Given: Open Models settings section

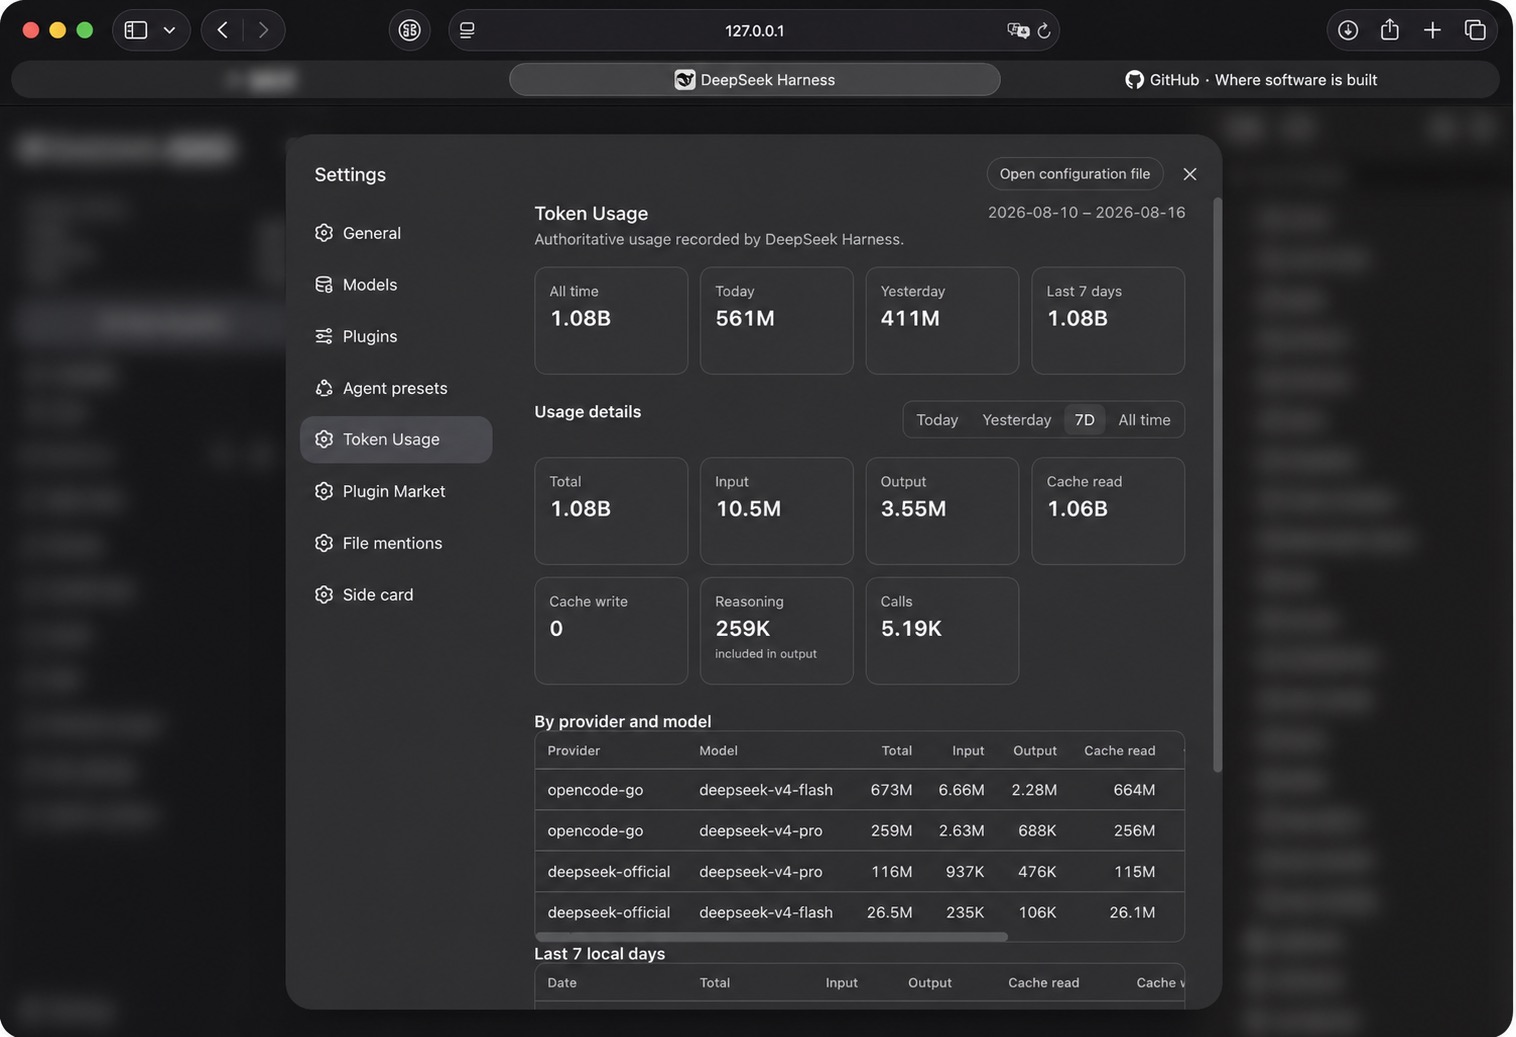Looking at the screenshot, I should (x=396, y=285).
